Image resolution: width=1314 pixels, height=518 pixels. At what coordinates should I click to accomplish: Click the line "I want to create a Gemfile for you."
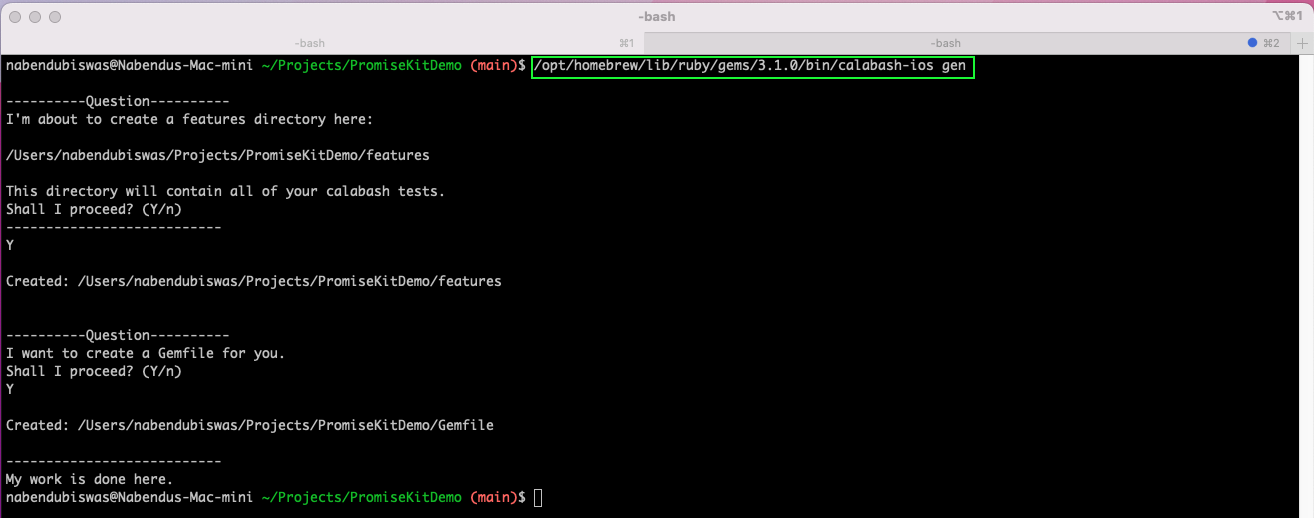click(x=146, y=353)
